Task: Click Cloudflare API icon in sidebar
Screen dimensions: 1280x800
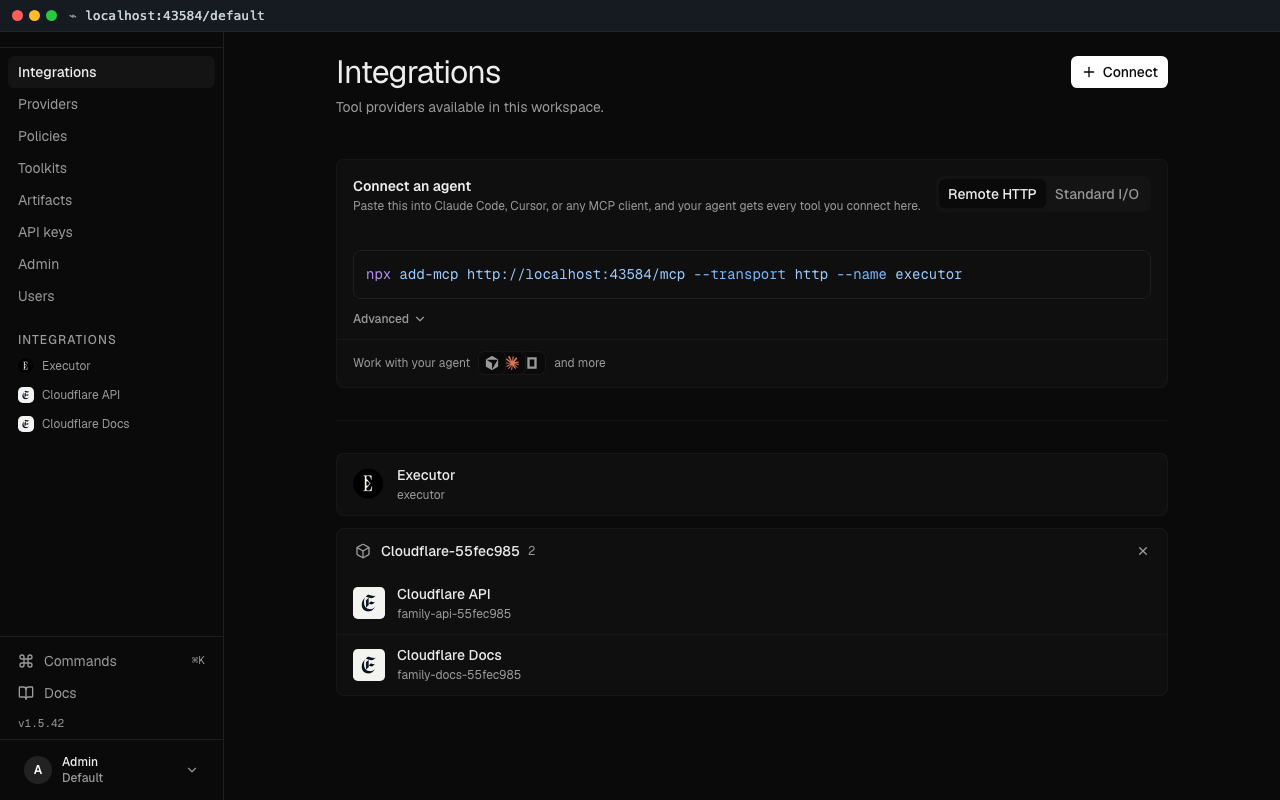Action: coord(26,395)
